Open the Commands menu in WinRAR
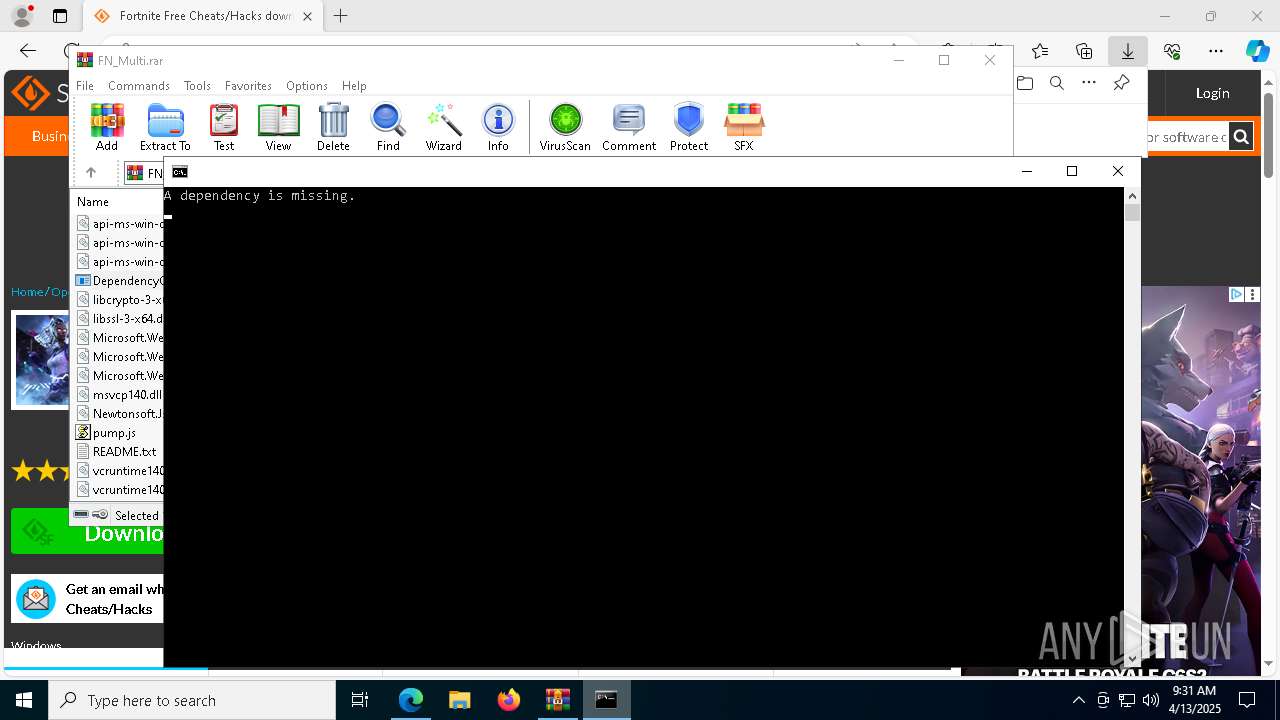Image resolution: width=1280 pixels, height=720 pixels. coord(139,86)
